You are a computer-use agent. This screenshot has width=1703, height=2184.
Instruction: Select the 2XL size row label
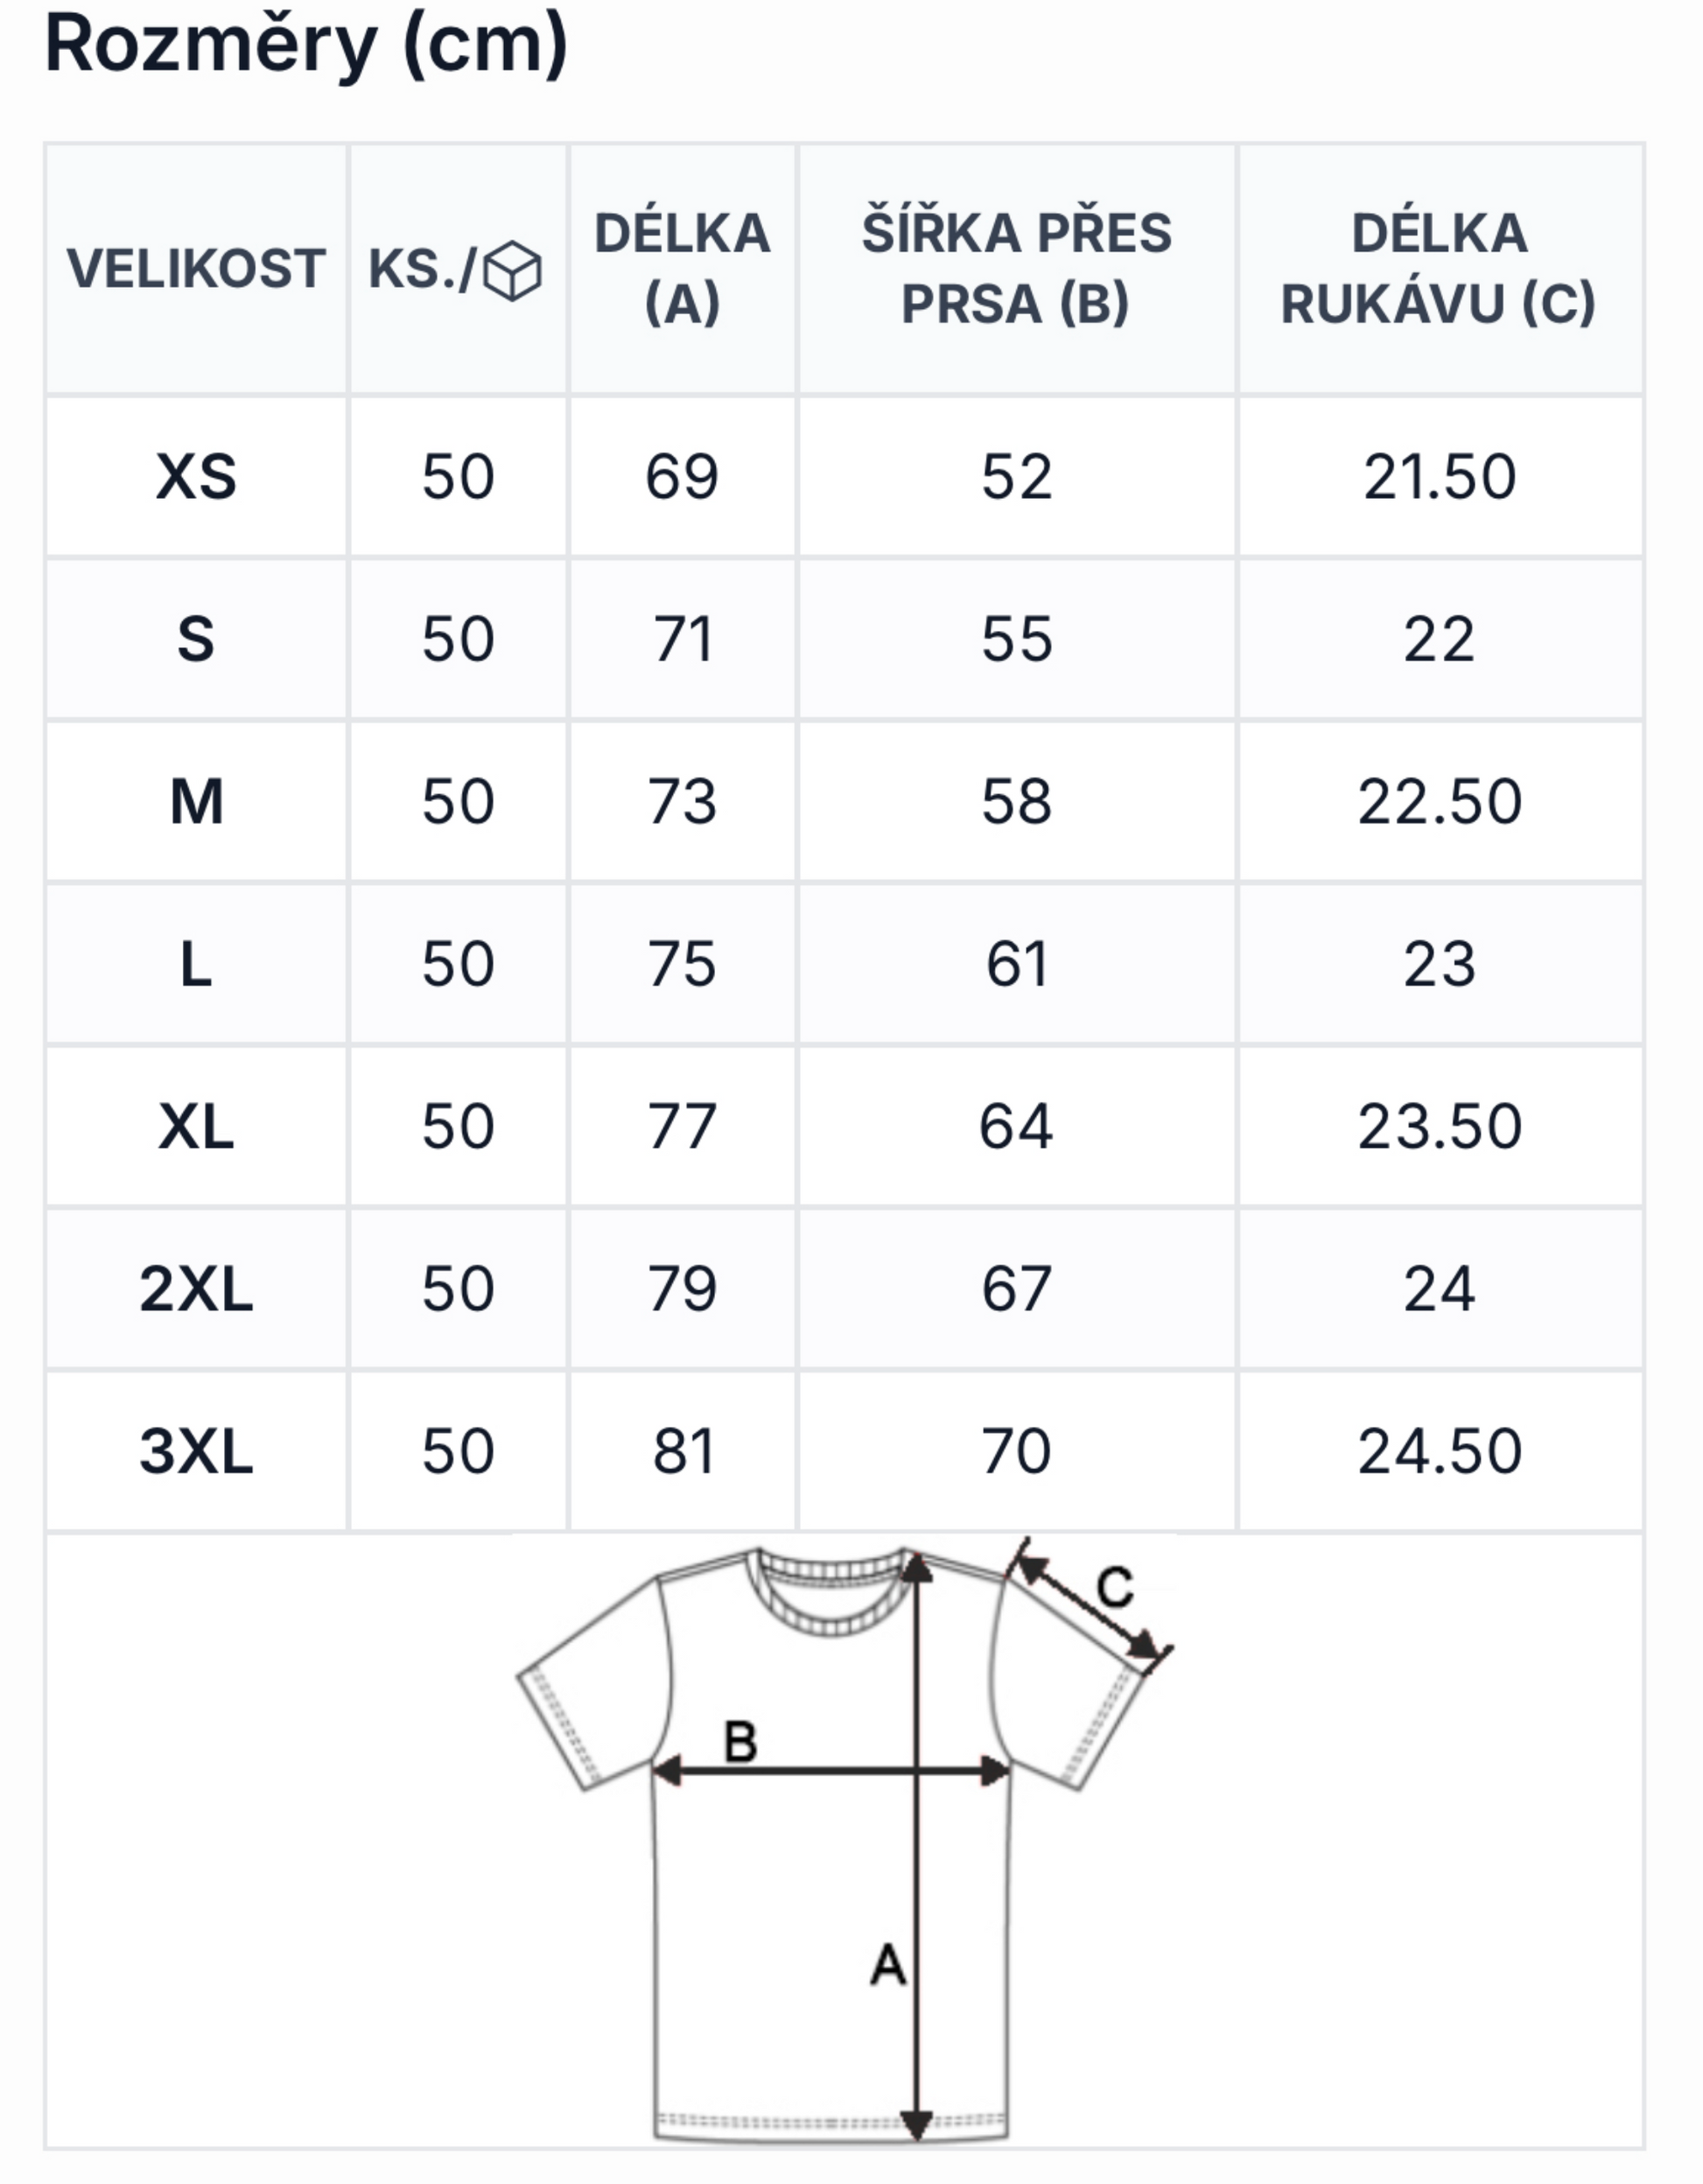pyautogui.click(x=196, y=1289)
